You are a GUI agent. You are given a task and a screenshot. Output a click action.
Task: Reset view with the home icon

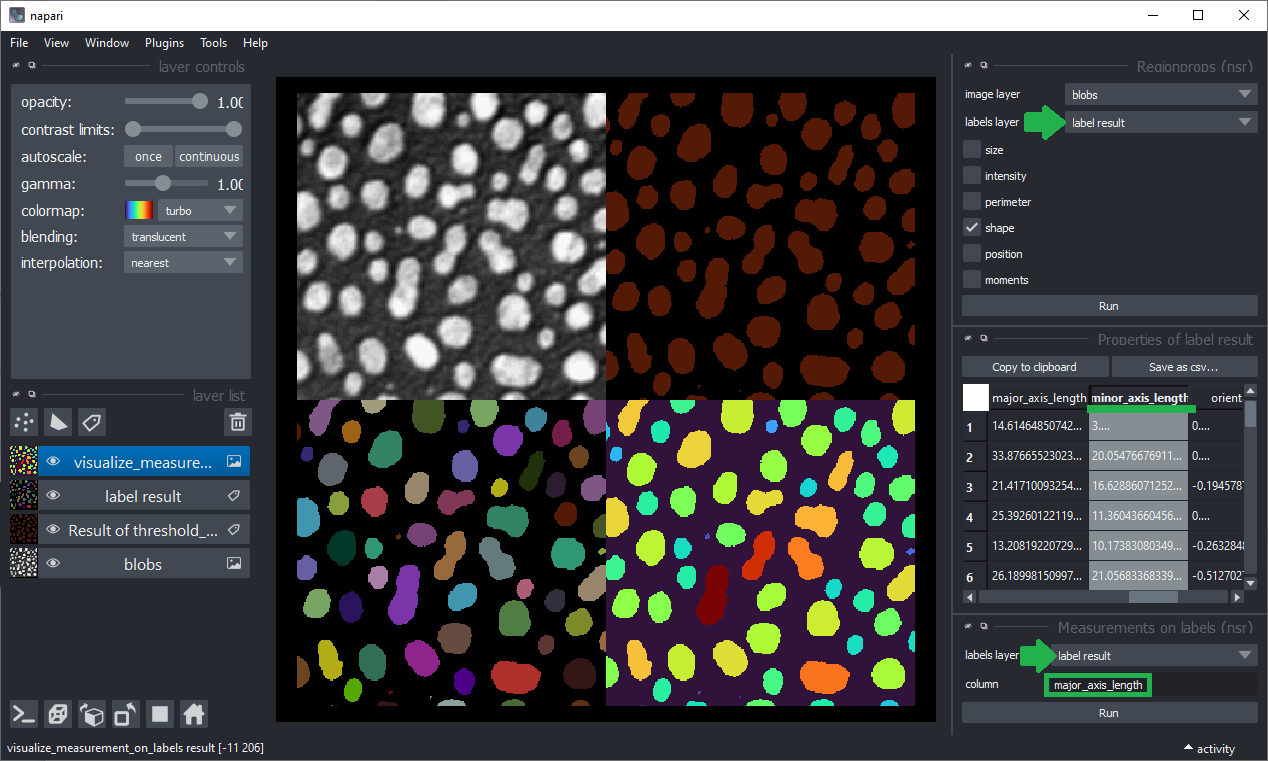click(x=194, y=714)
